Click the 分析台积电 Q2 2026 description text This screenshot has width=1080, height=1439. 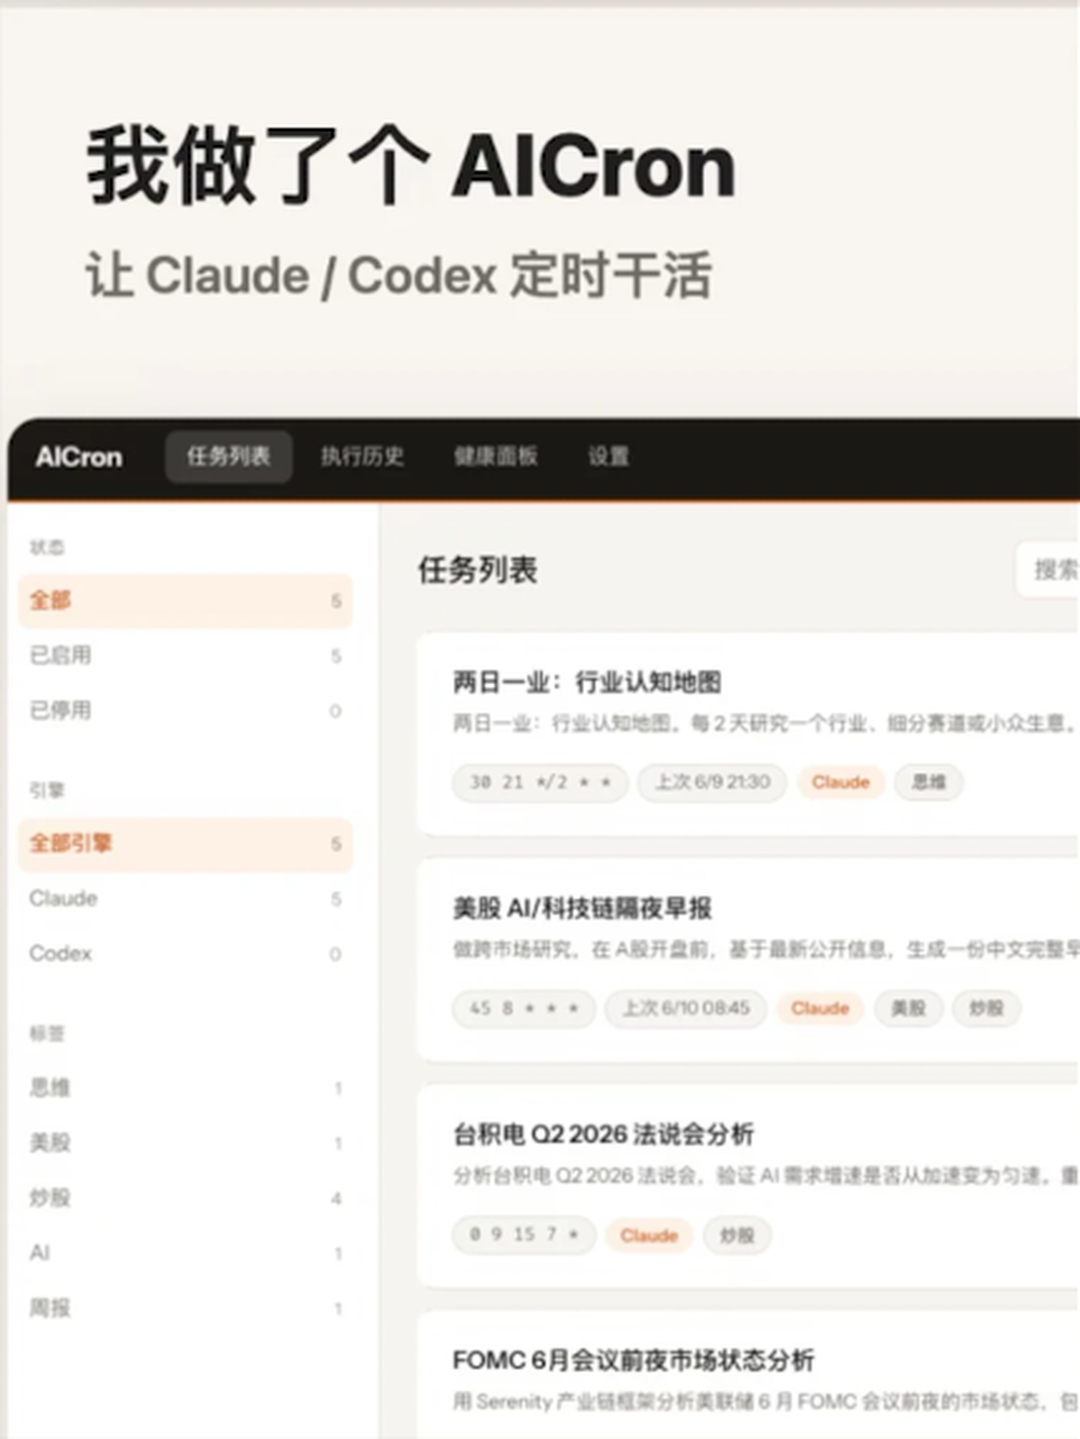tap(765, 1175)
